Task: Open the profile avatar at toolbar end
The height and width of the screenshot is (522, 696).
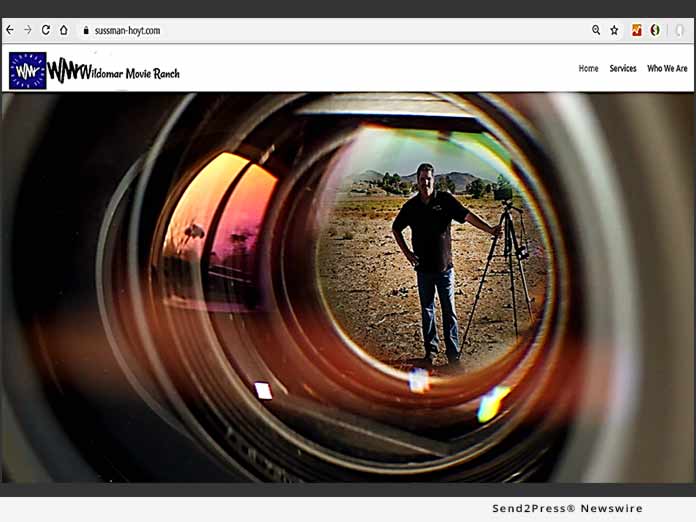Action: point(680,30)
